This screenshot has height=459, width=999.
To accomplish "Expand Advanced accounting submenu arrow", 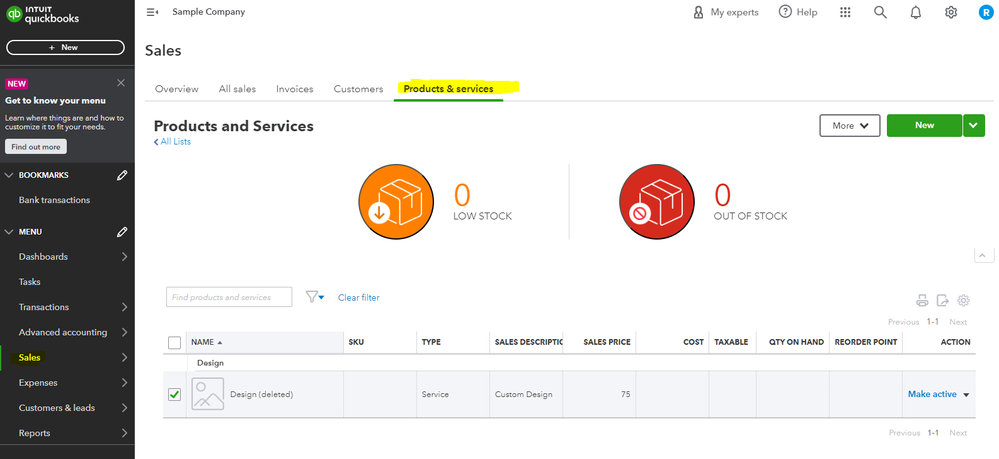I will tap(124, 332).
